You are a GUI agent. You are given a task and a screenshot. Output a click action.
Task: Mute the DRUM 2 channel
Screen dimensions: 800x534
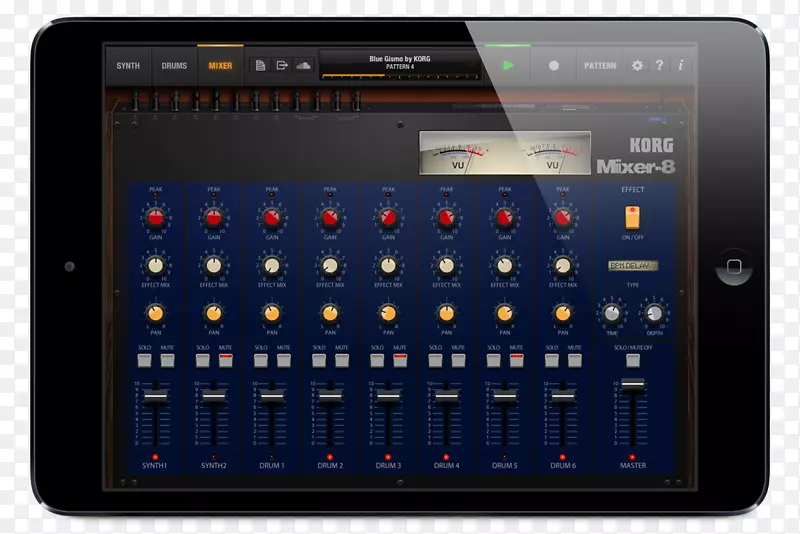pyautogui.click(x=342, y=361)
